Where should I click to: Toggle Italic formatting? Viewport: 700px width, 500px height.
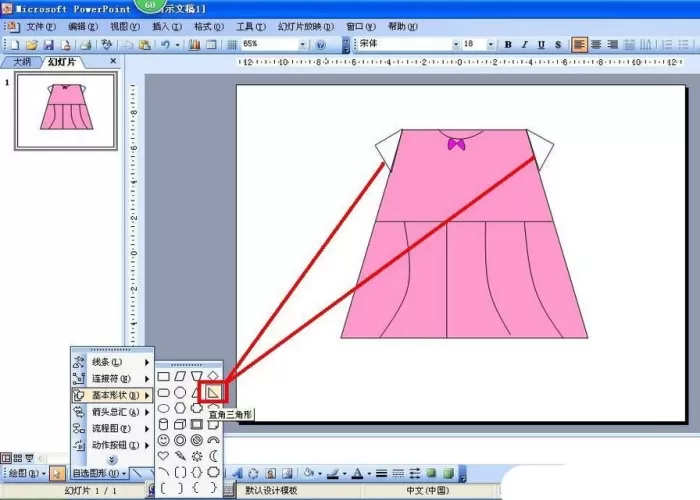[x=525, y=45]
